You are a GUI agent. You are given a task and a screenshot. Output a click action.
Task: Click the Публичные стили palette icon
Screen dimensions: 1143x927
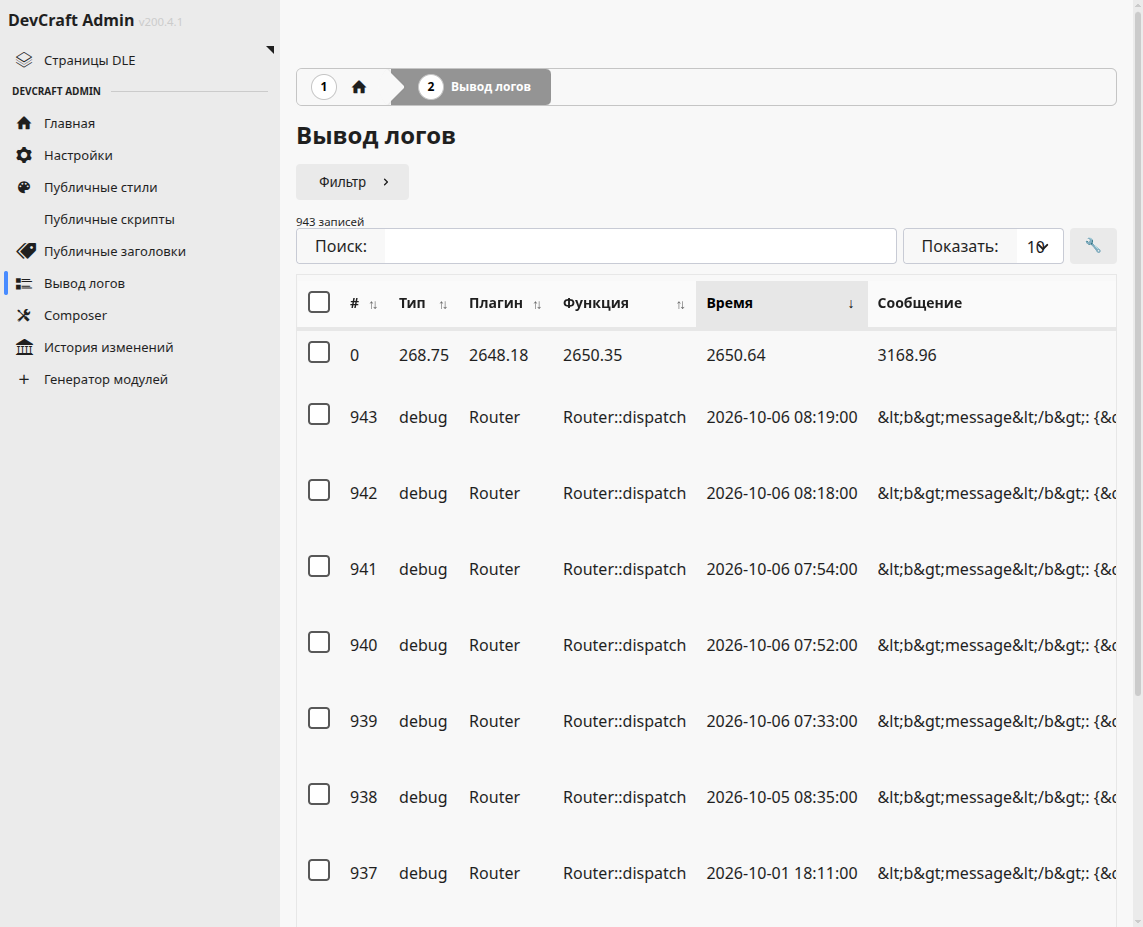click(x=24, y=187)
